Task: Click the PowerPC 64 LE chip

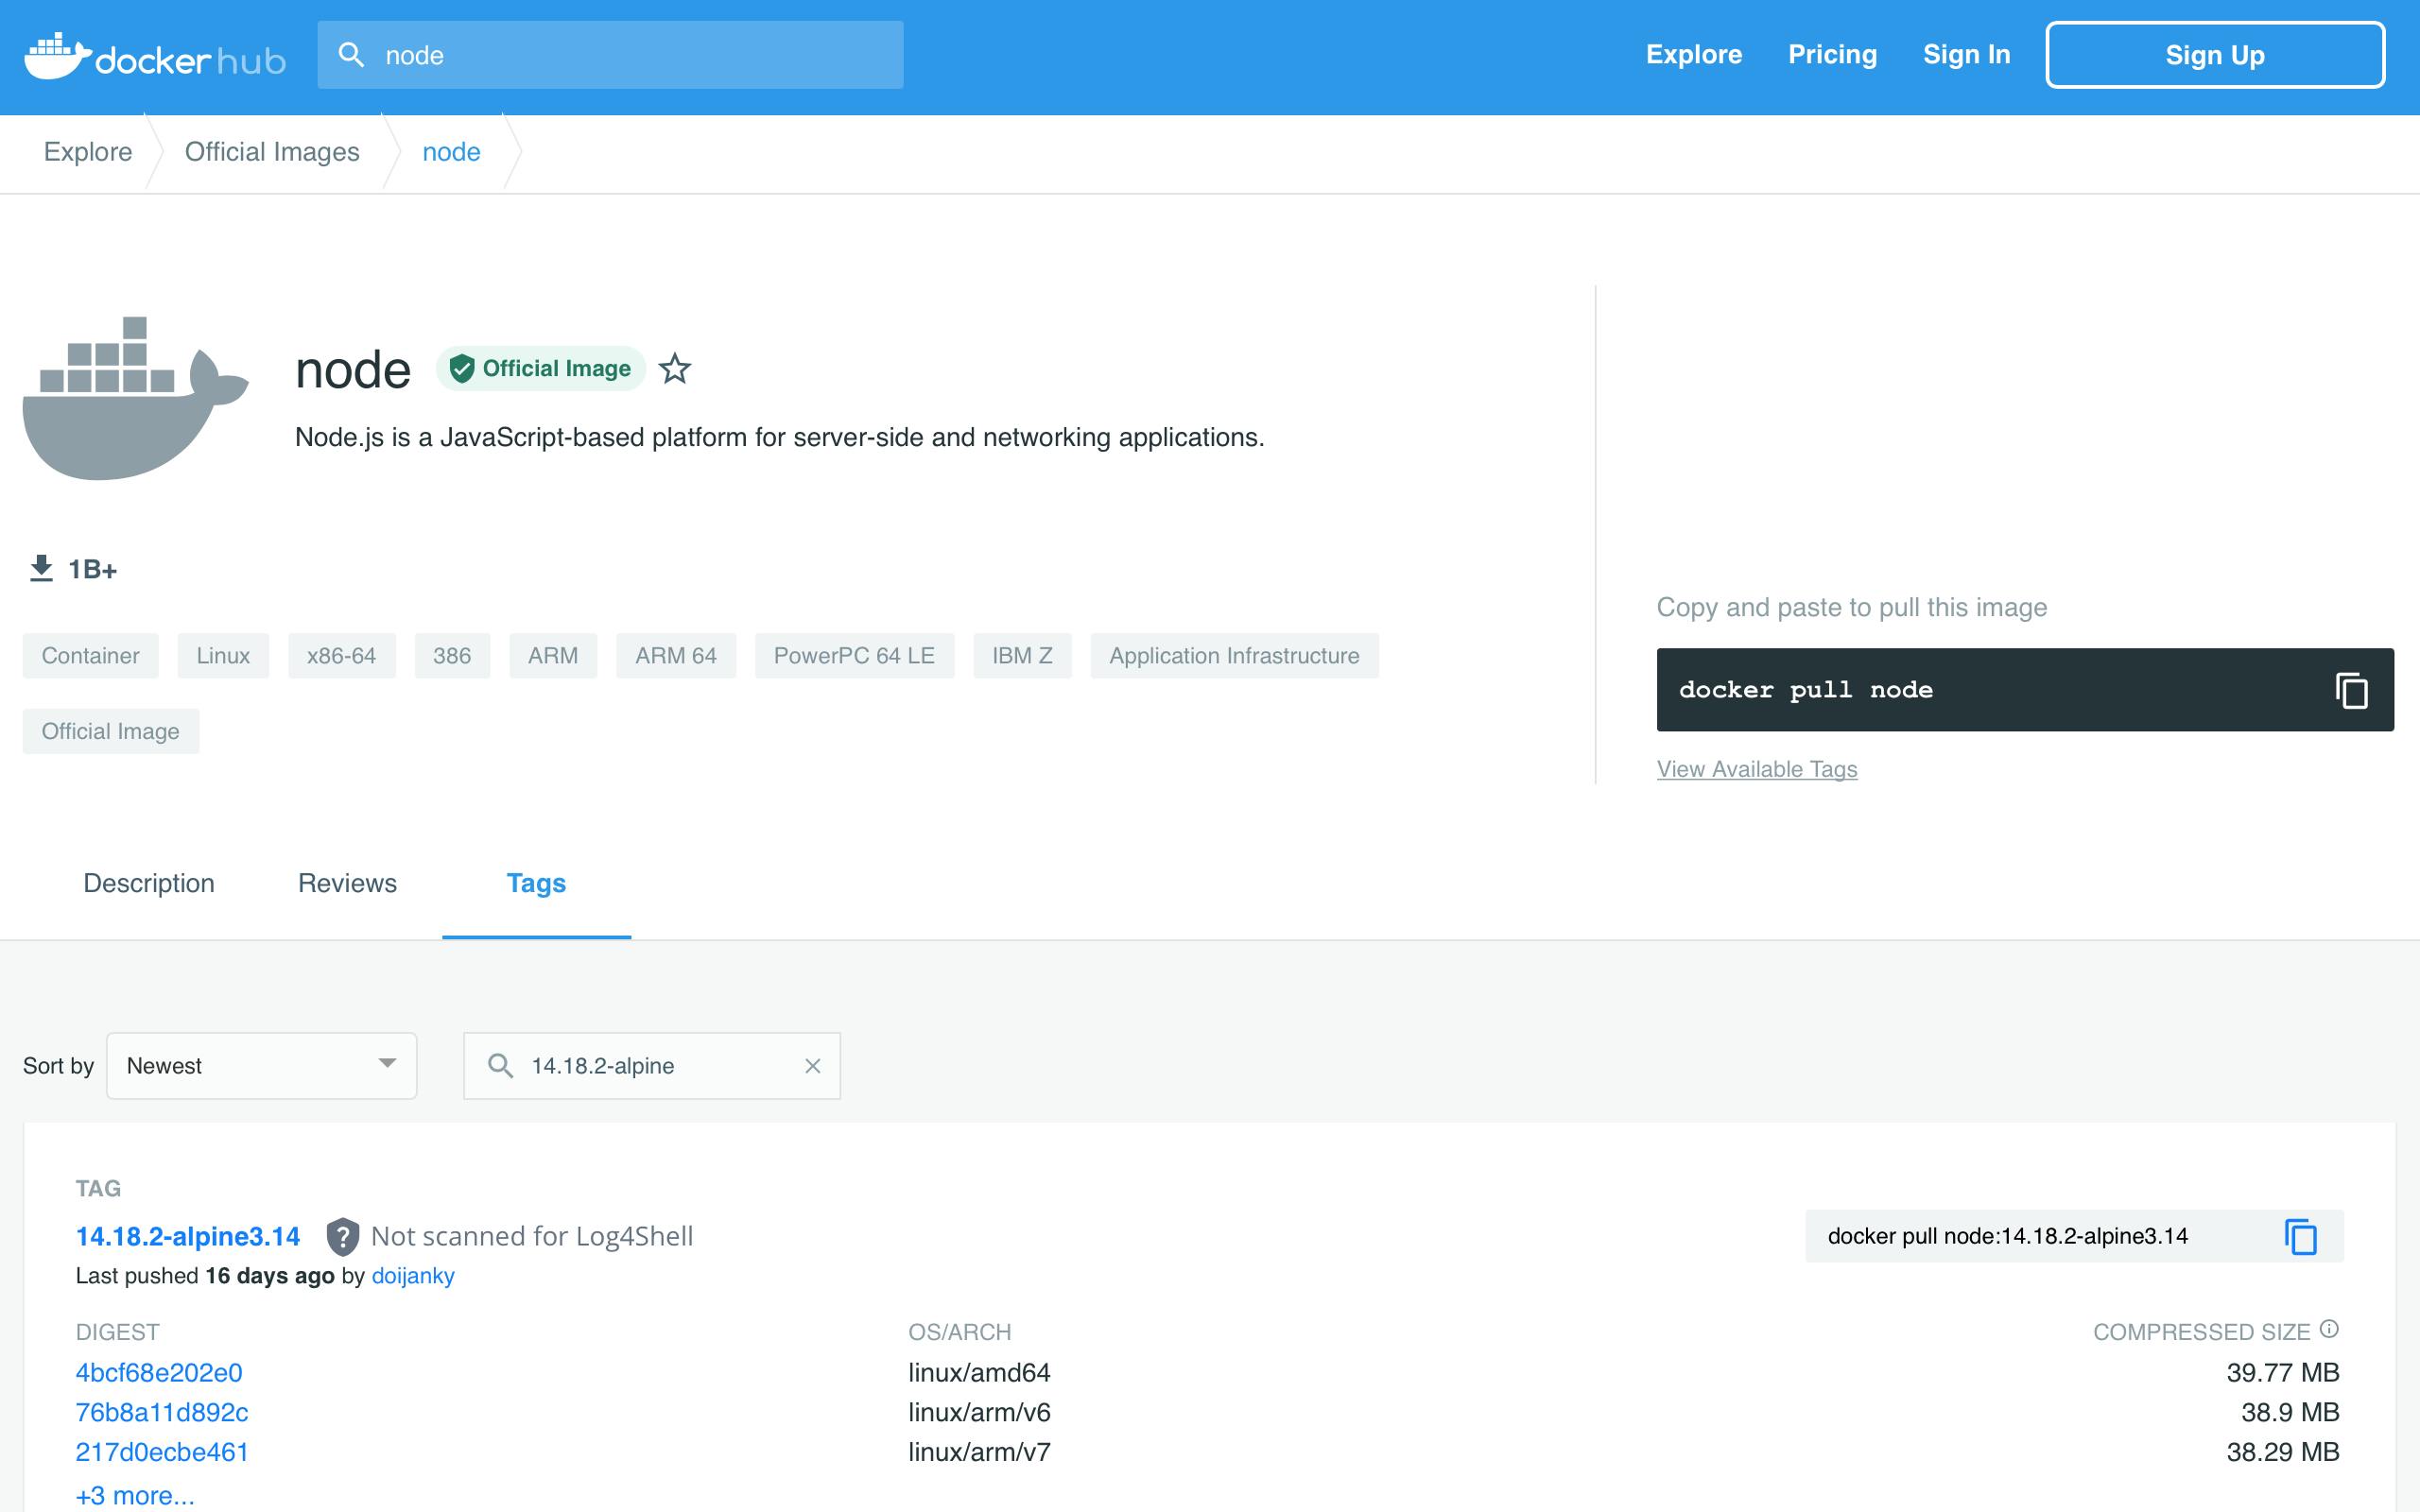Action: pyautogui.click(x=854, y=656)
